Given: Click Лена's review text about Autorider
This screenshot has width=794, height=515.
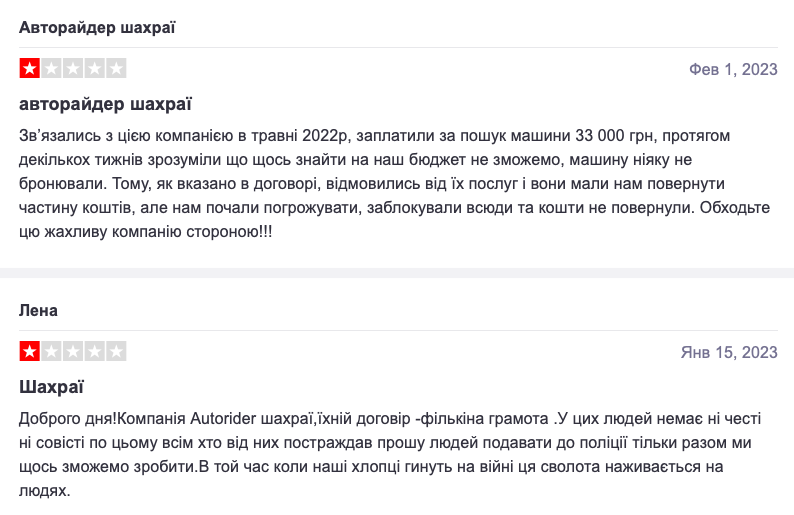Looking at the screenshot, I should [x=390, y=455].
